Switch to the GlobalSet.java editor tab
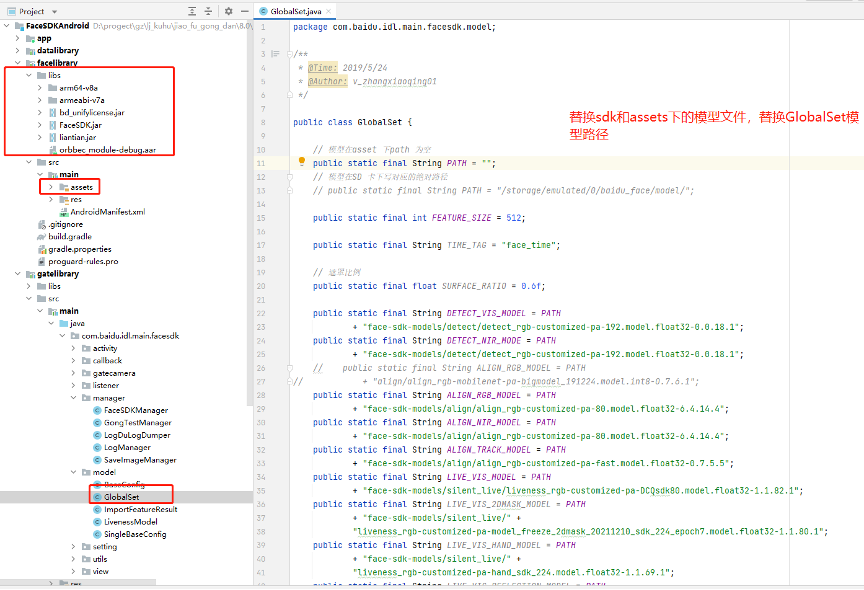 [295, 11]
